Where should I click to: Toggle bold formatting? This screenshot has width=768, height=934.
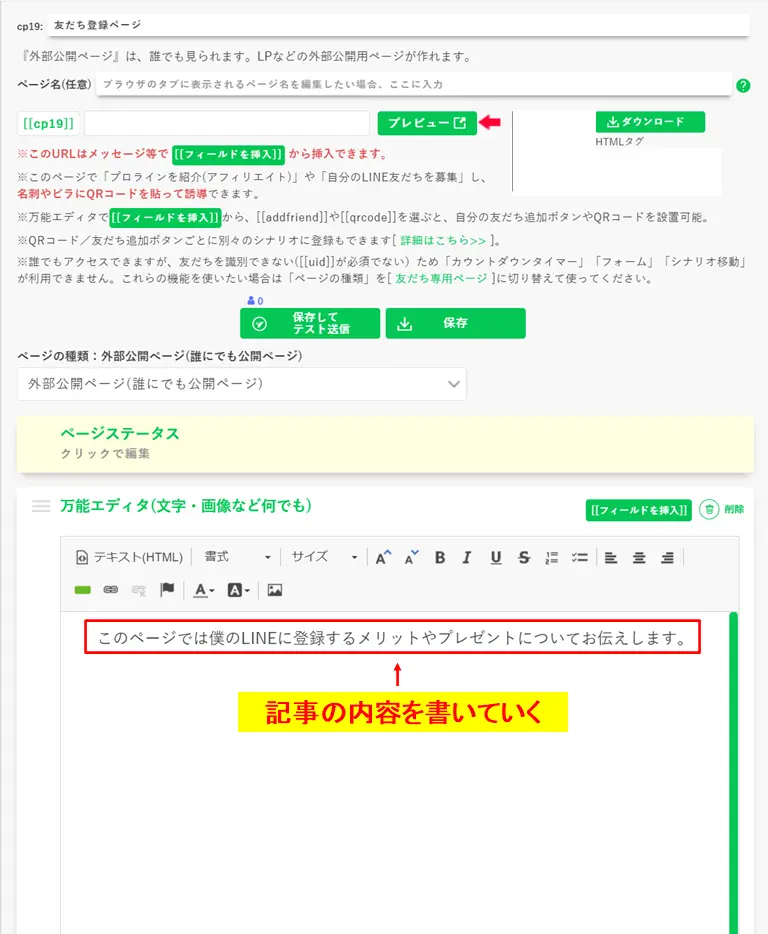point(440,558)
